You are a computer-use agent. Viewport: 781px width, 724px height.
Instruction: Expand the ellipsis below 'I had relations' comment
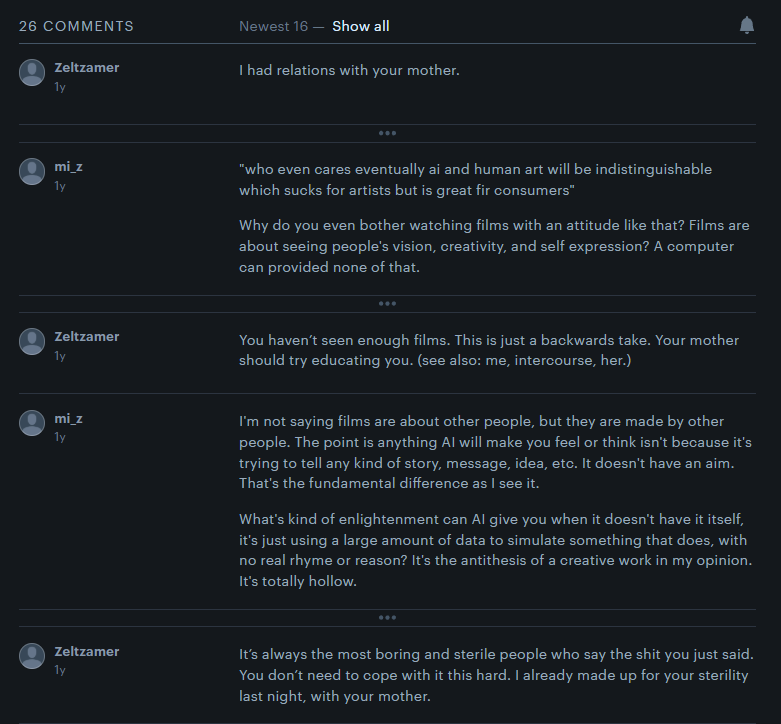point(387,133)
